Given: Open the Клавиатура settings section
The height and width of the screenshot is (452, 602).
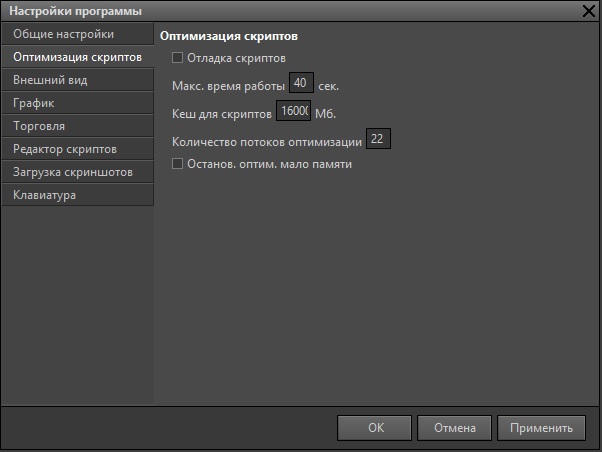Looking at the screenshot, I should point(77,195).
